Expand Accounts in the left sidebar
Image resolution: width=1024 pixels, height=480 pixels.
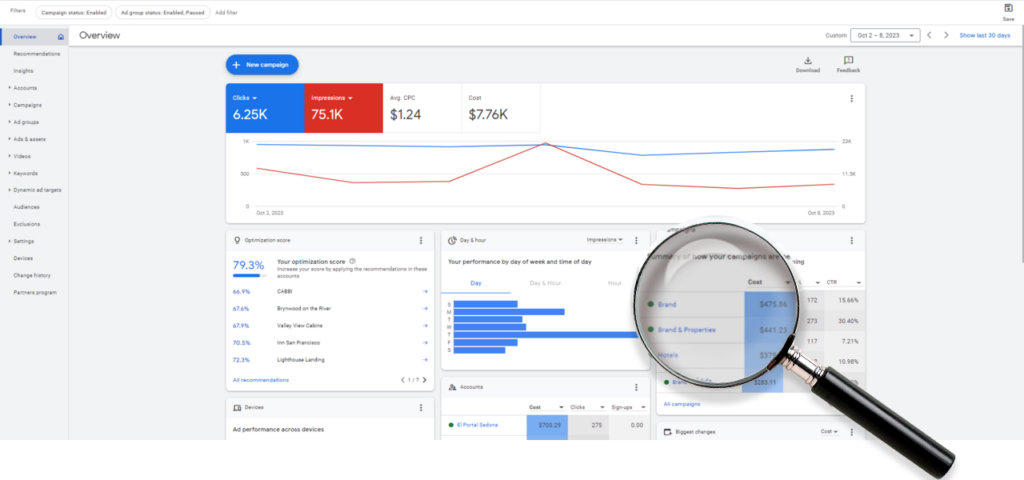tap(9, 88)
